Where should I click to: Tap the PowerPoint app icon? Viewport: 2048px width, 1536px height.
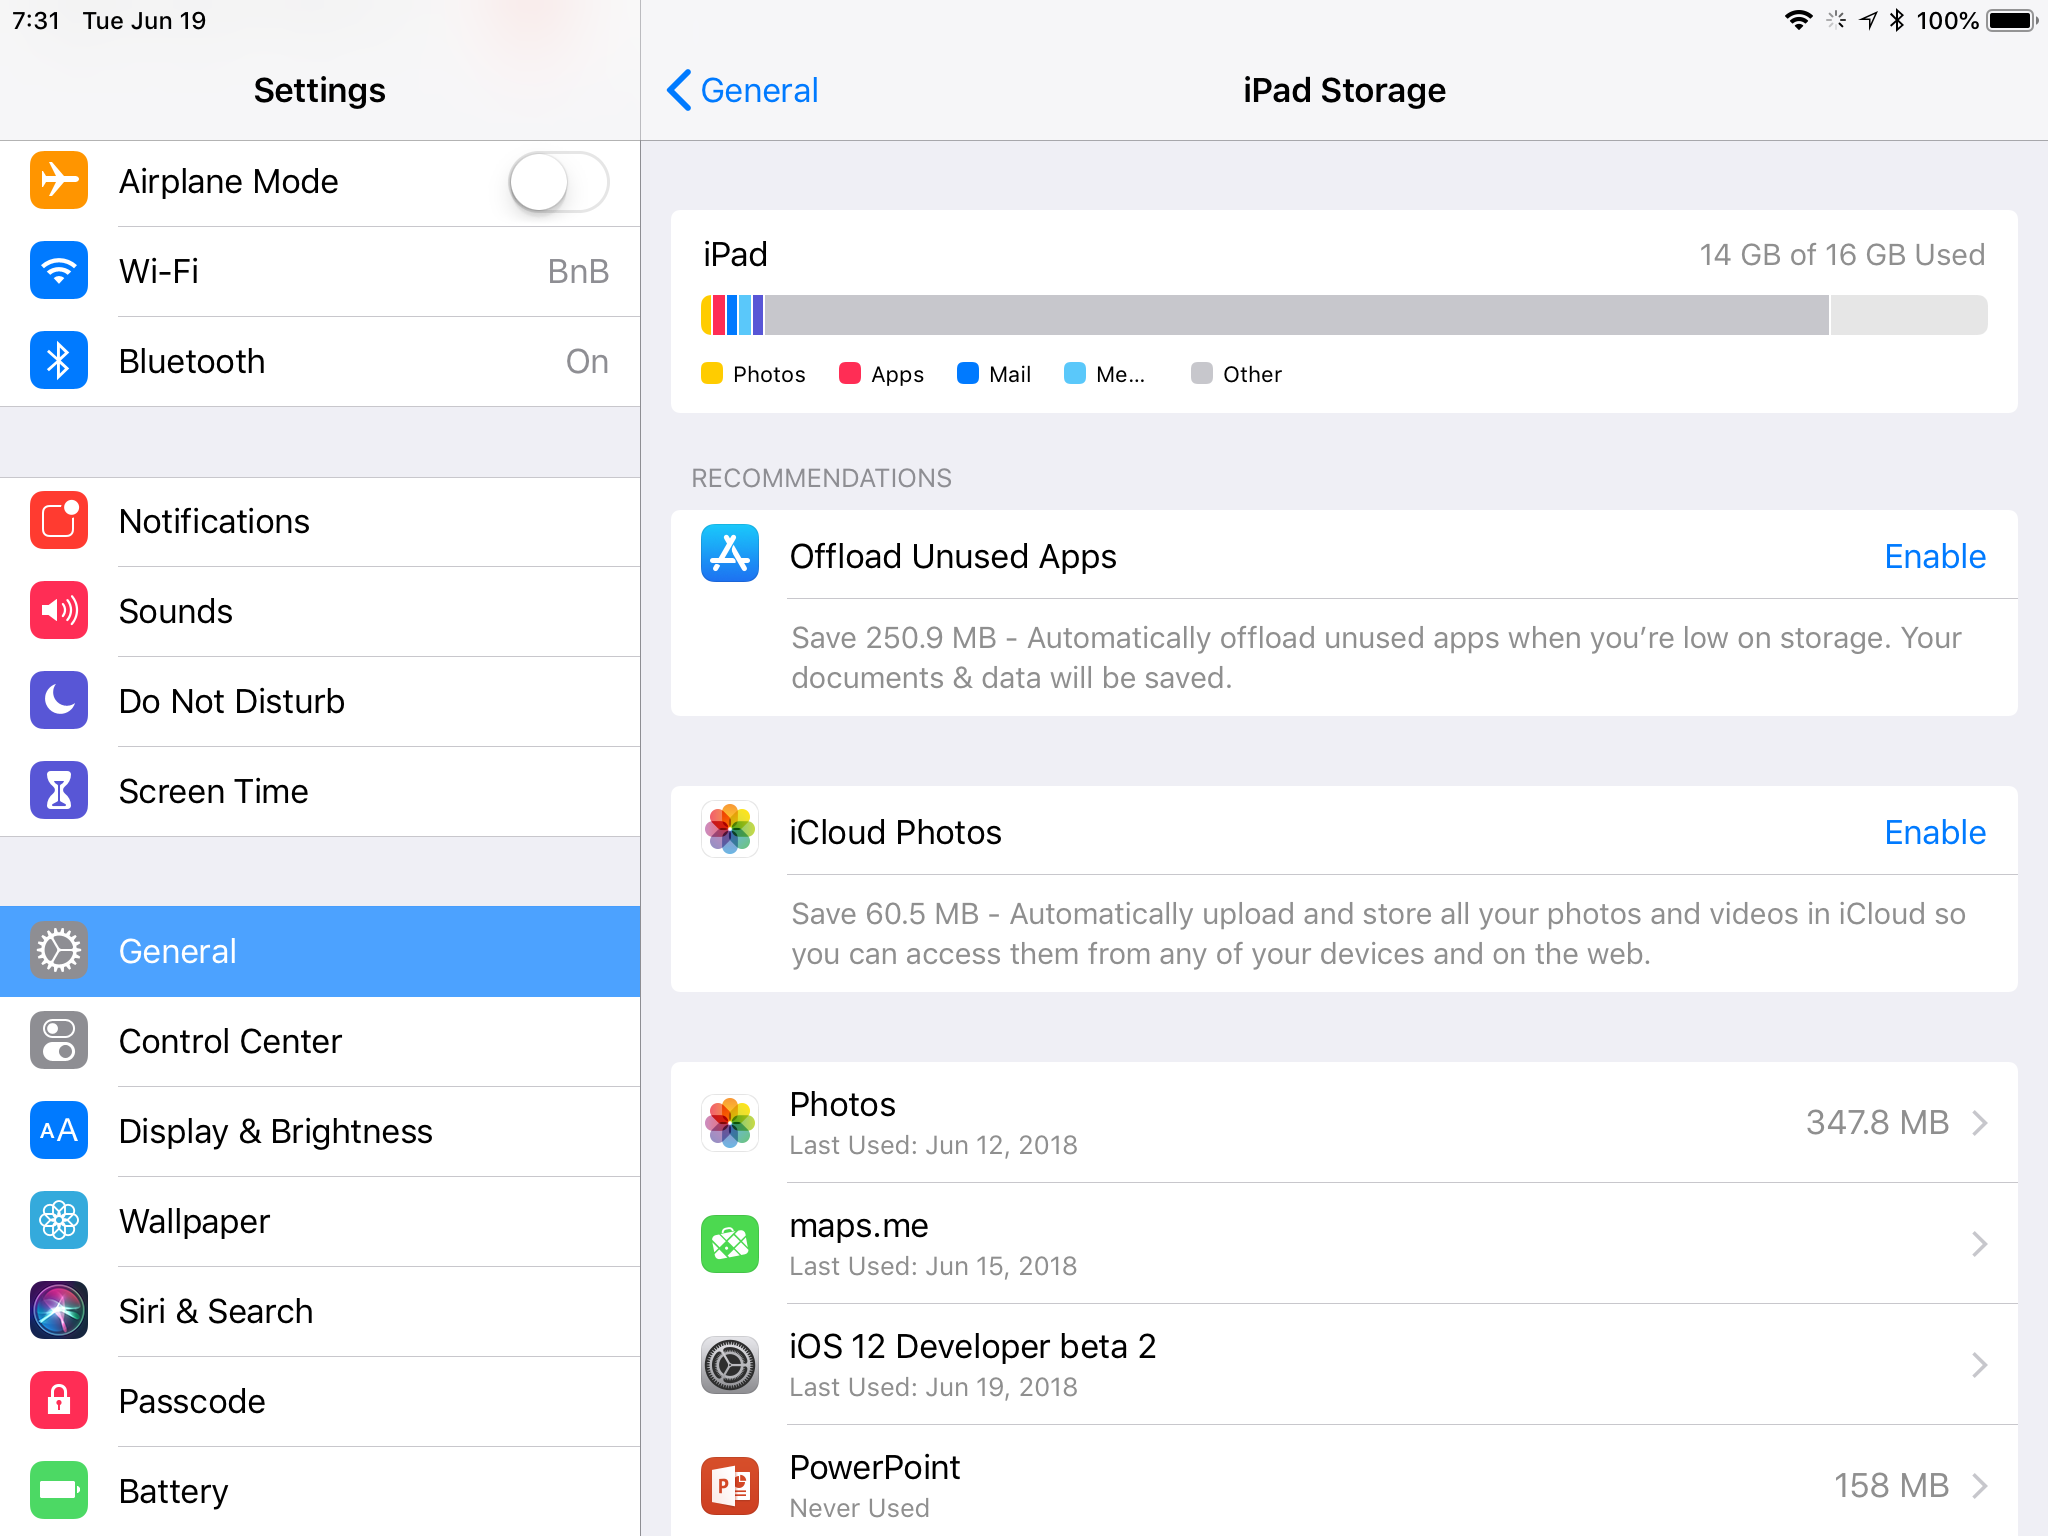click(730, 1486)
